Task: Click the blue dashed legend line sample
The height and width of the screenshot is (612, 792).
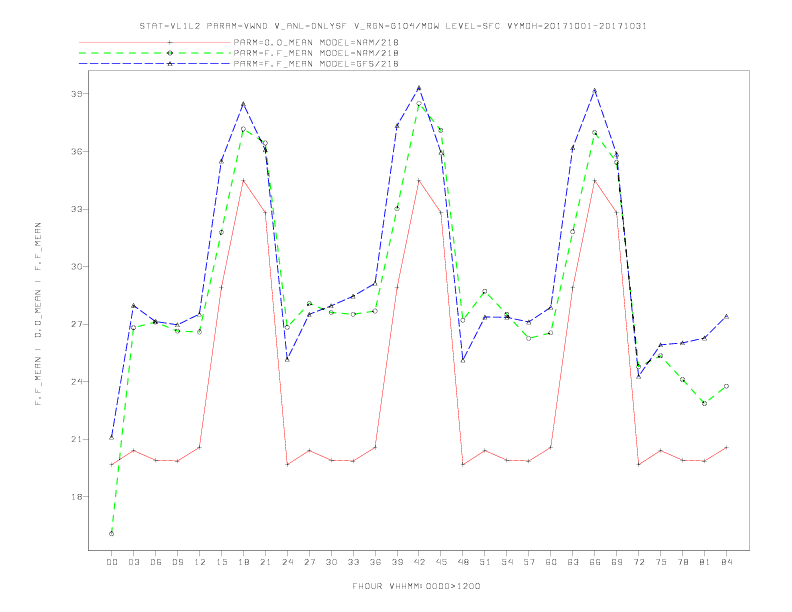Action: pos(155,64)
